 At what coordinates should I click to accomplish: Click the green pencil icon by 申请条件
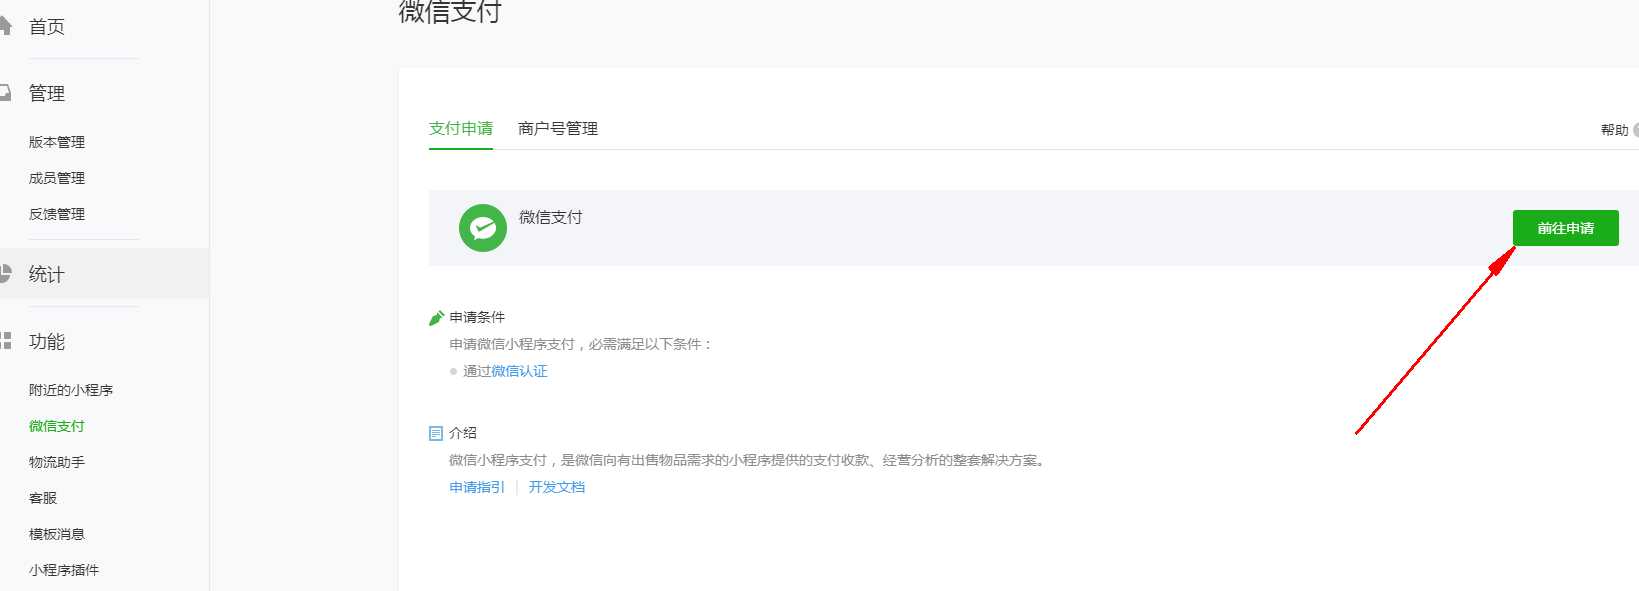click(436, 318)
